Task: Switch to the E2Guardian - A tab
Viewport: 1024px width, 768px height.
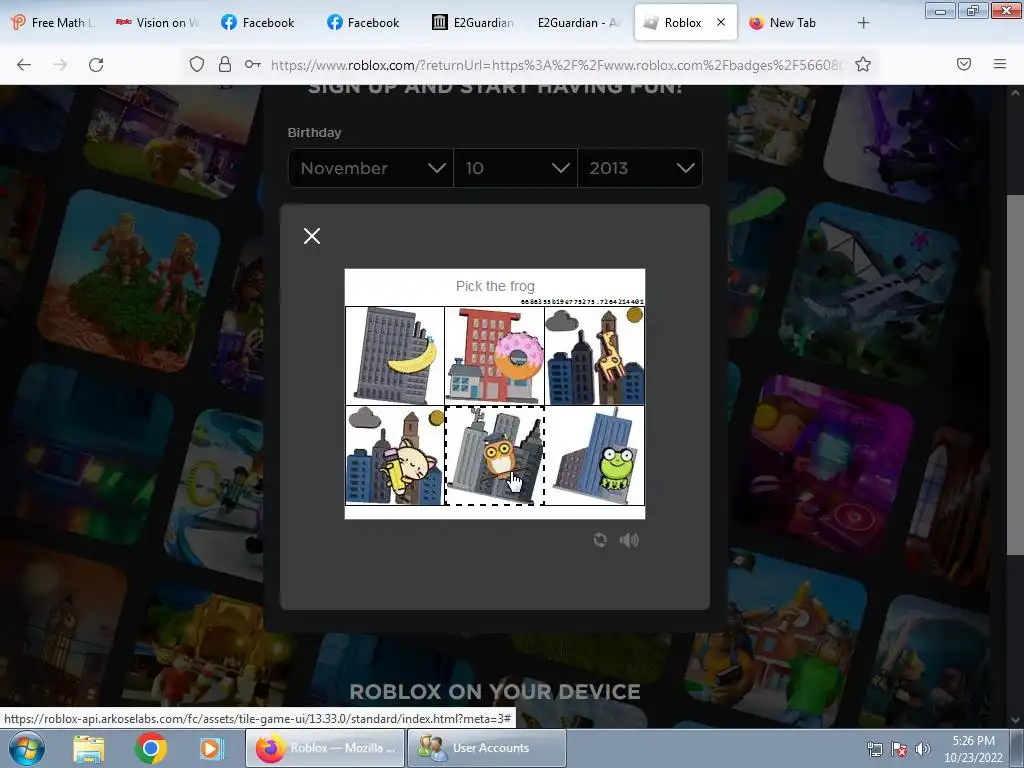Action: [x=579, y=23]
